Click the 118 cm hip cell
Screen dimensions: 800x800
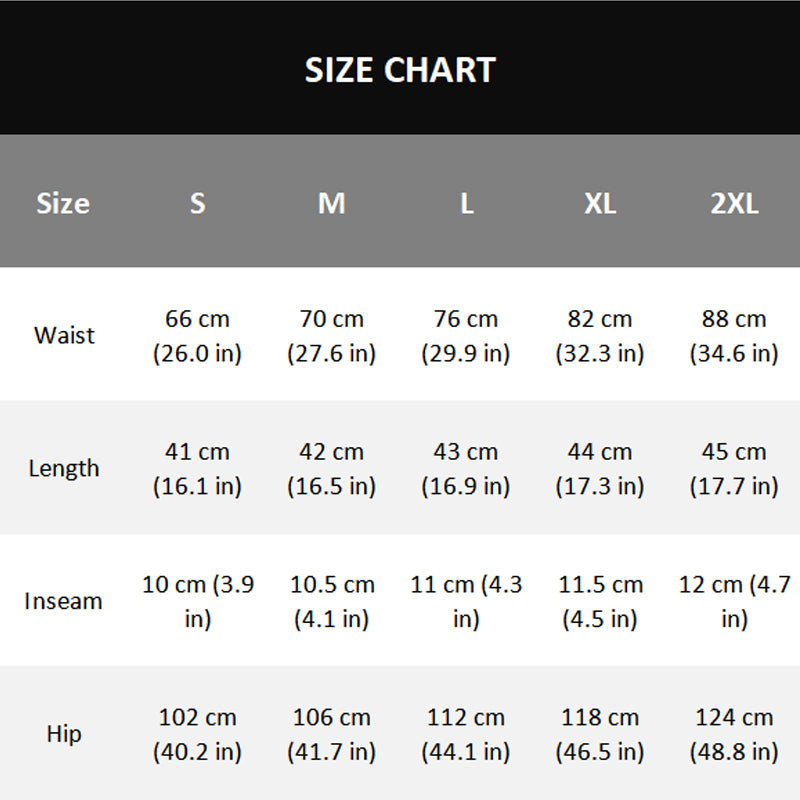click(x=600, y=734)
